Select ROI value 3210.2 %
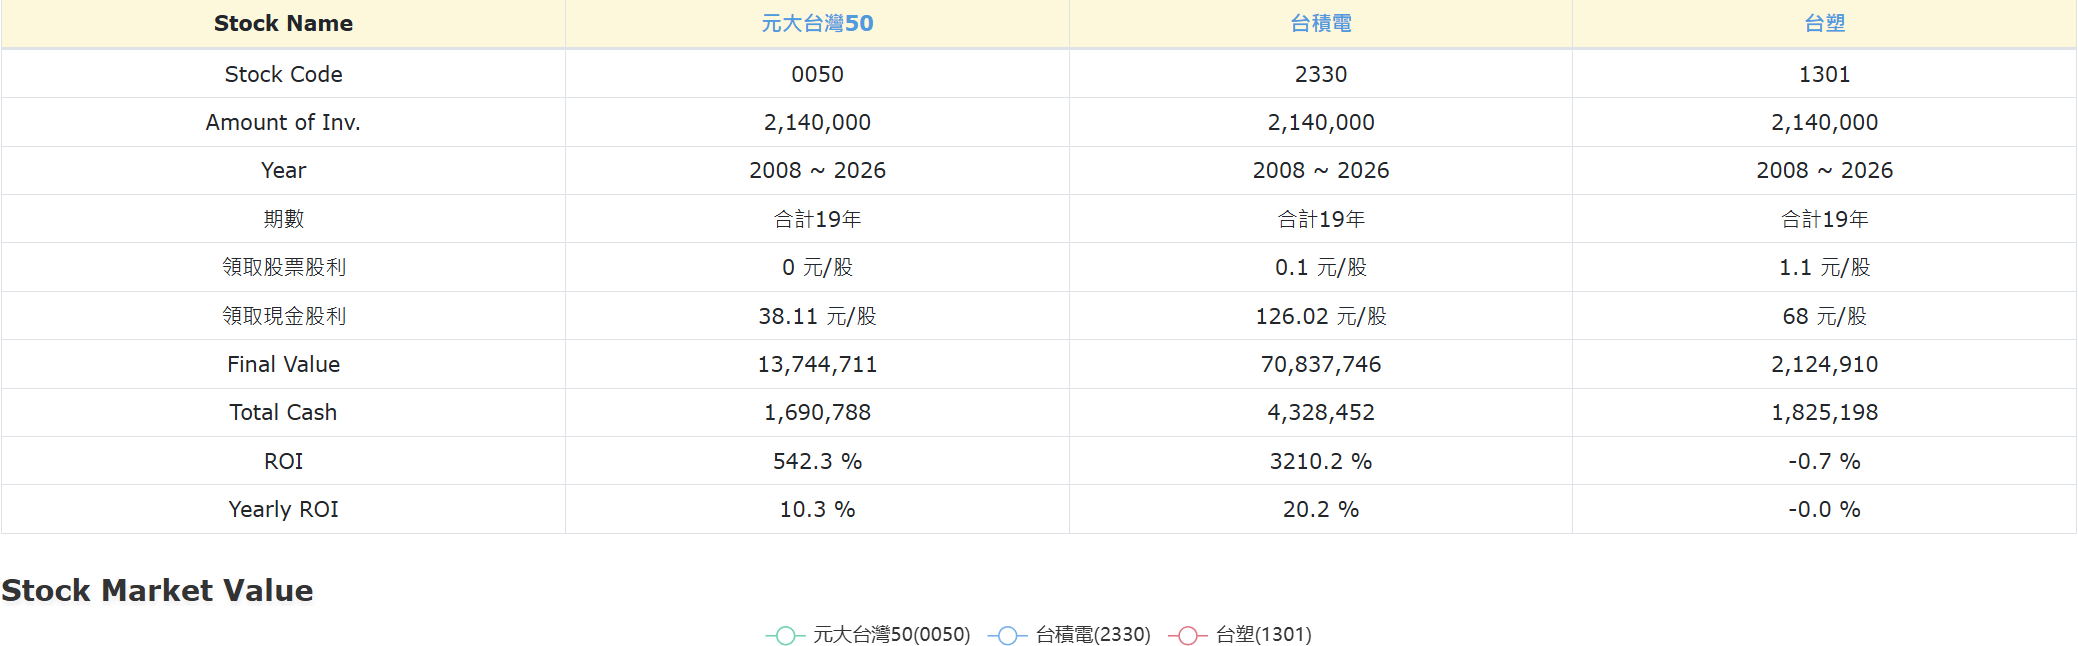 (x=1320, y=461)
